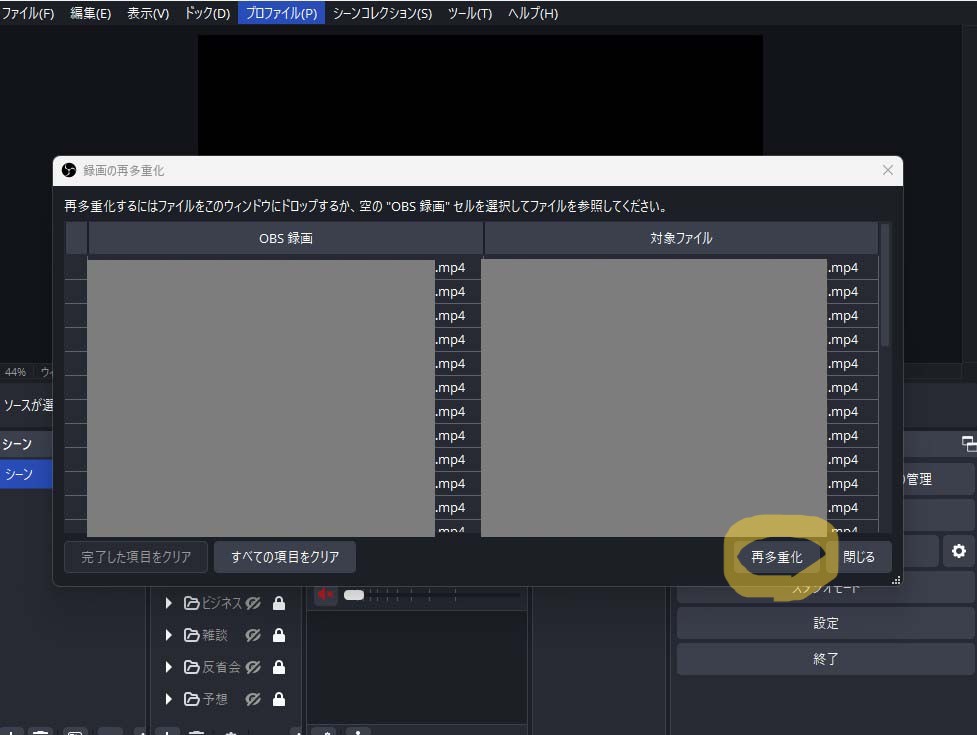977x735 pixels.
Task: Click 終了 in the OBS controls dock
Action: [826, 658]
